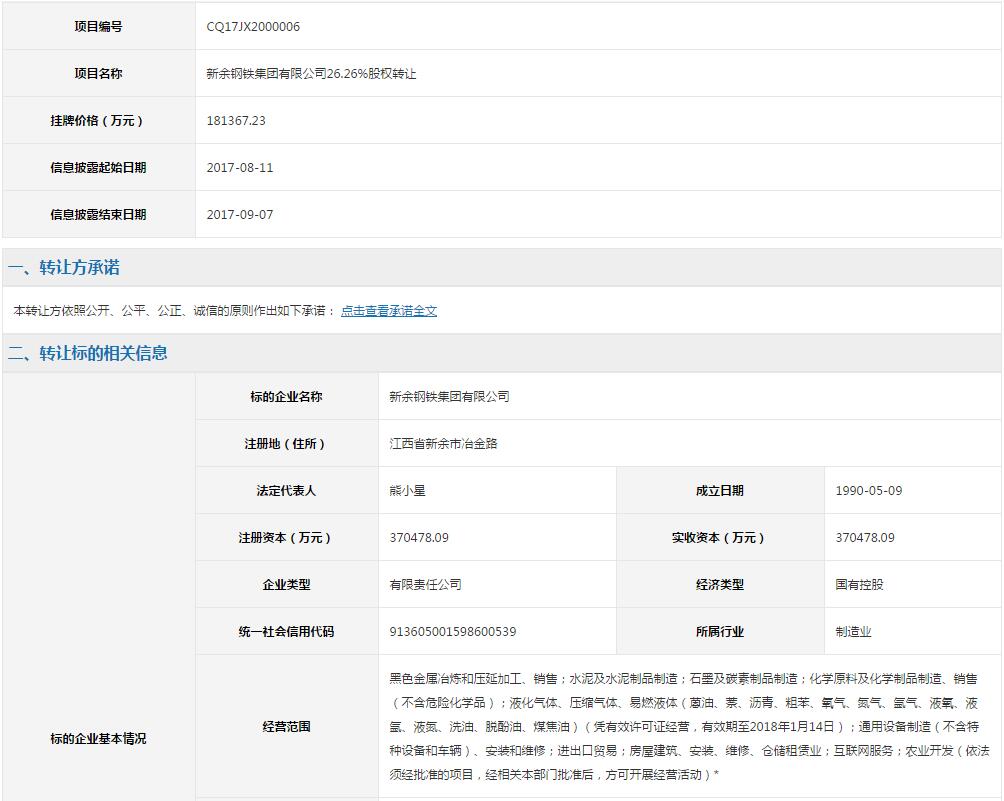Screen dimensions: 1004x801
Task: Open the 点击查看承诺全文 link
Action: pos(388,311)
